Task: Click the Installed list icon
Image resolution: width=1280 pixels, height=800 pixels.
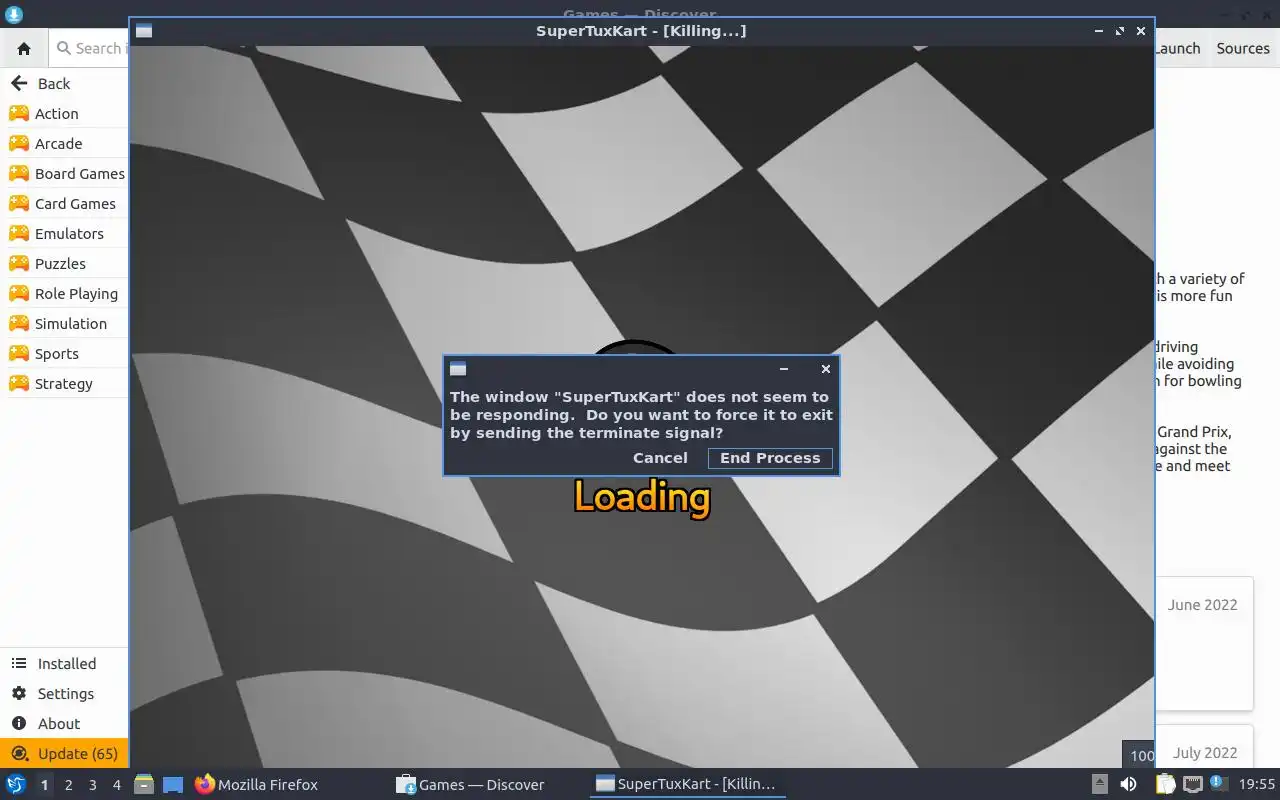Action: [18, 664]
